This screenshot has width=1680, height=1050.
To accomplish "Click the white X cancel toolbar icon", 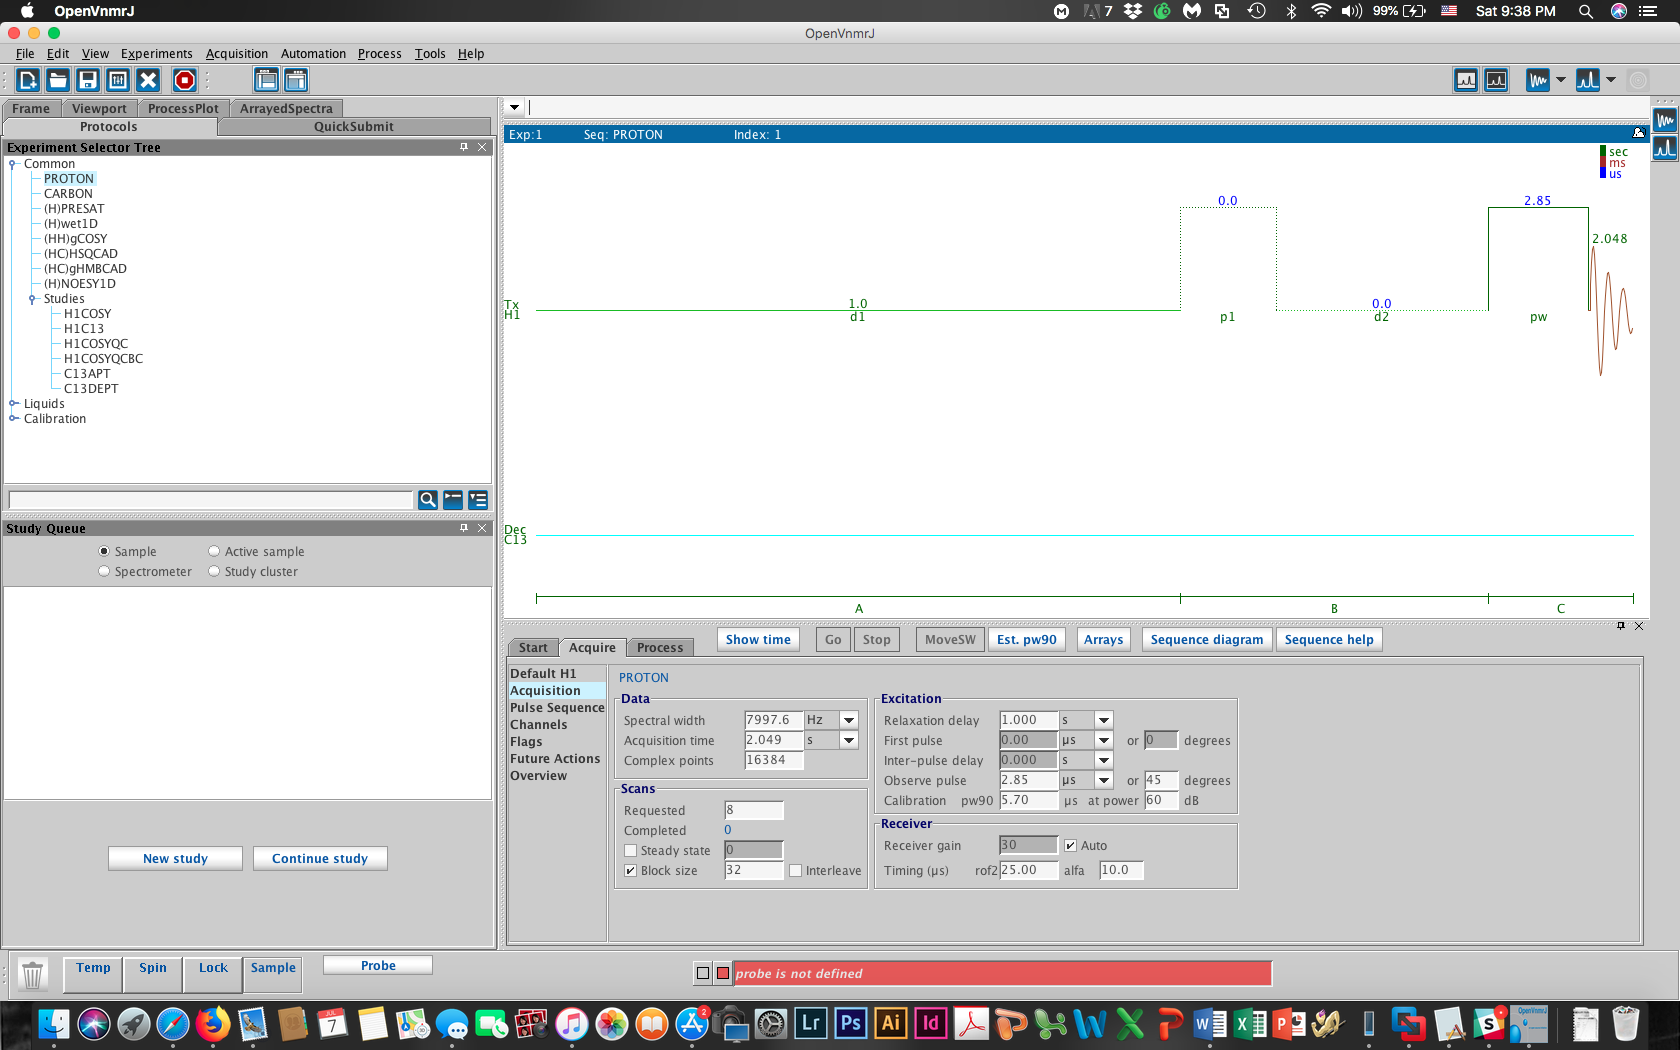I will pos(148,80).
